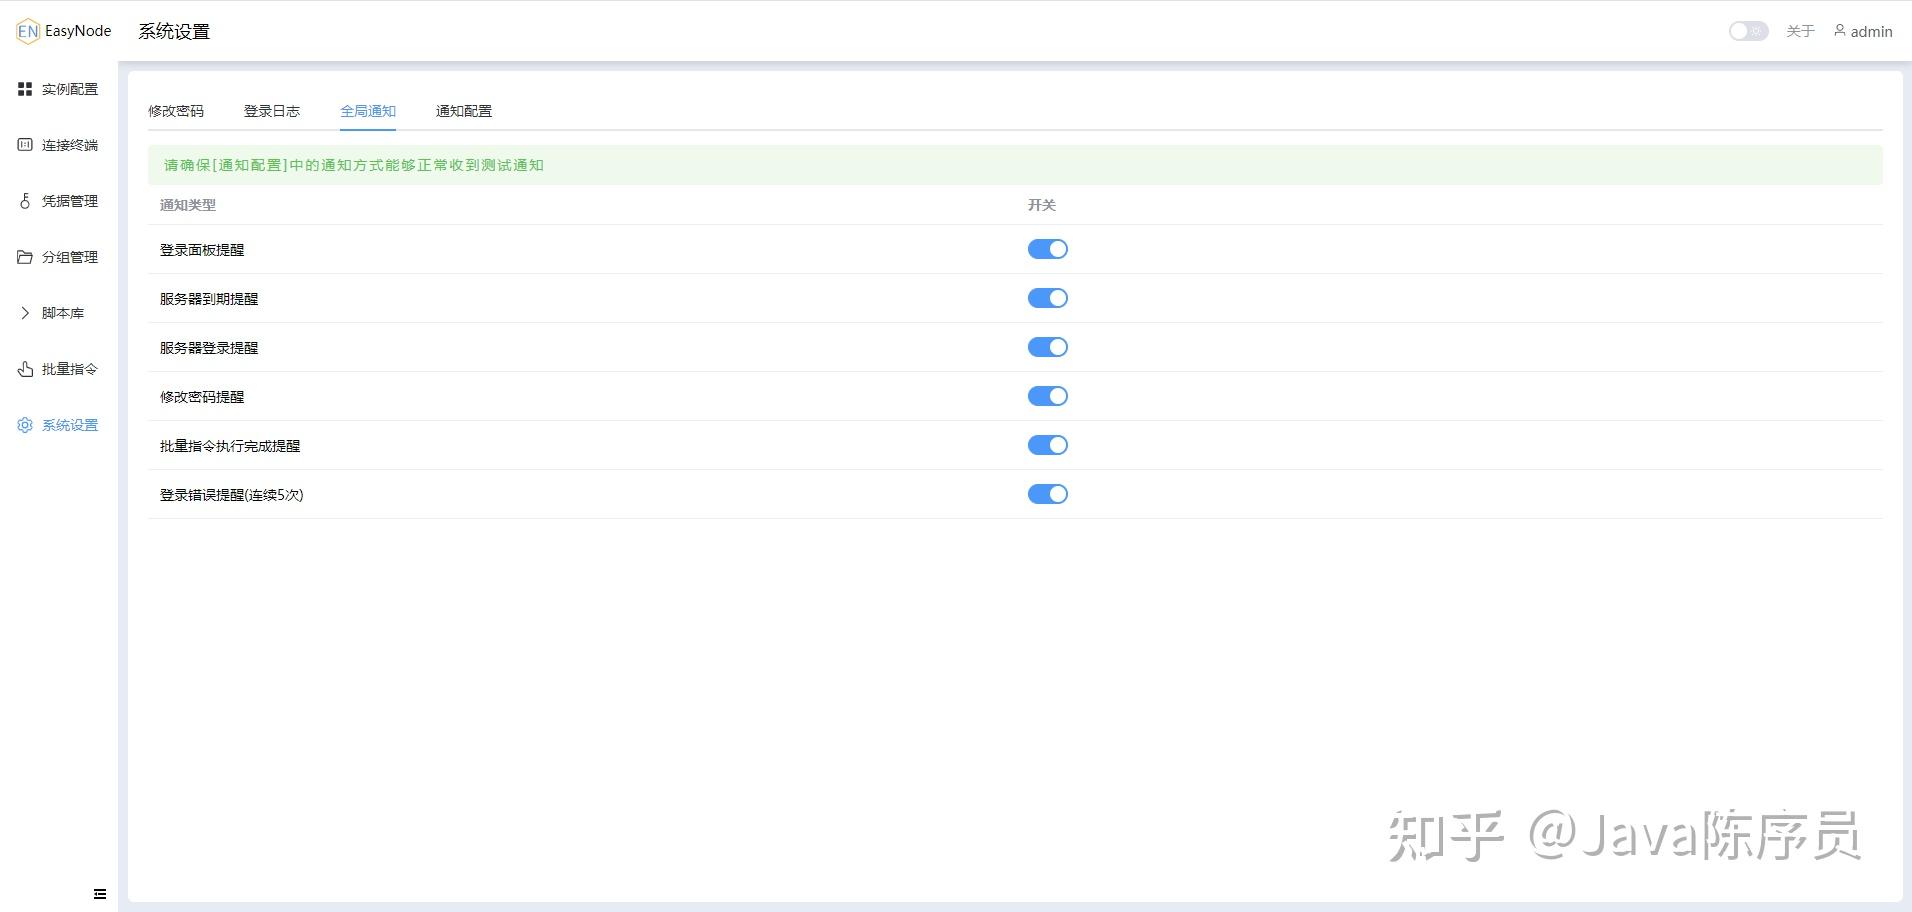
Task: Open the 登录日志 tab
Action: tap(271, 111)
